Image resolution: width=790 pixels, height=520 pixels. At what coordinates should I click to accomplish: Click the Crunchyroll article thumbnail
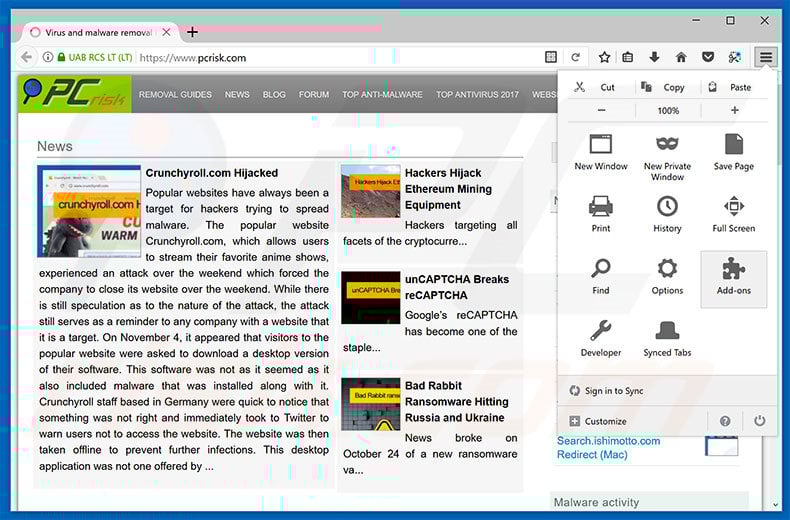89,211
